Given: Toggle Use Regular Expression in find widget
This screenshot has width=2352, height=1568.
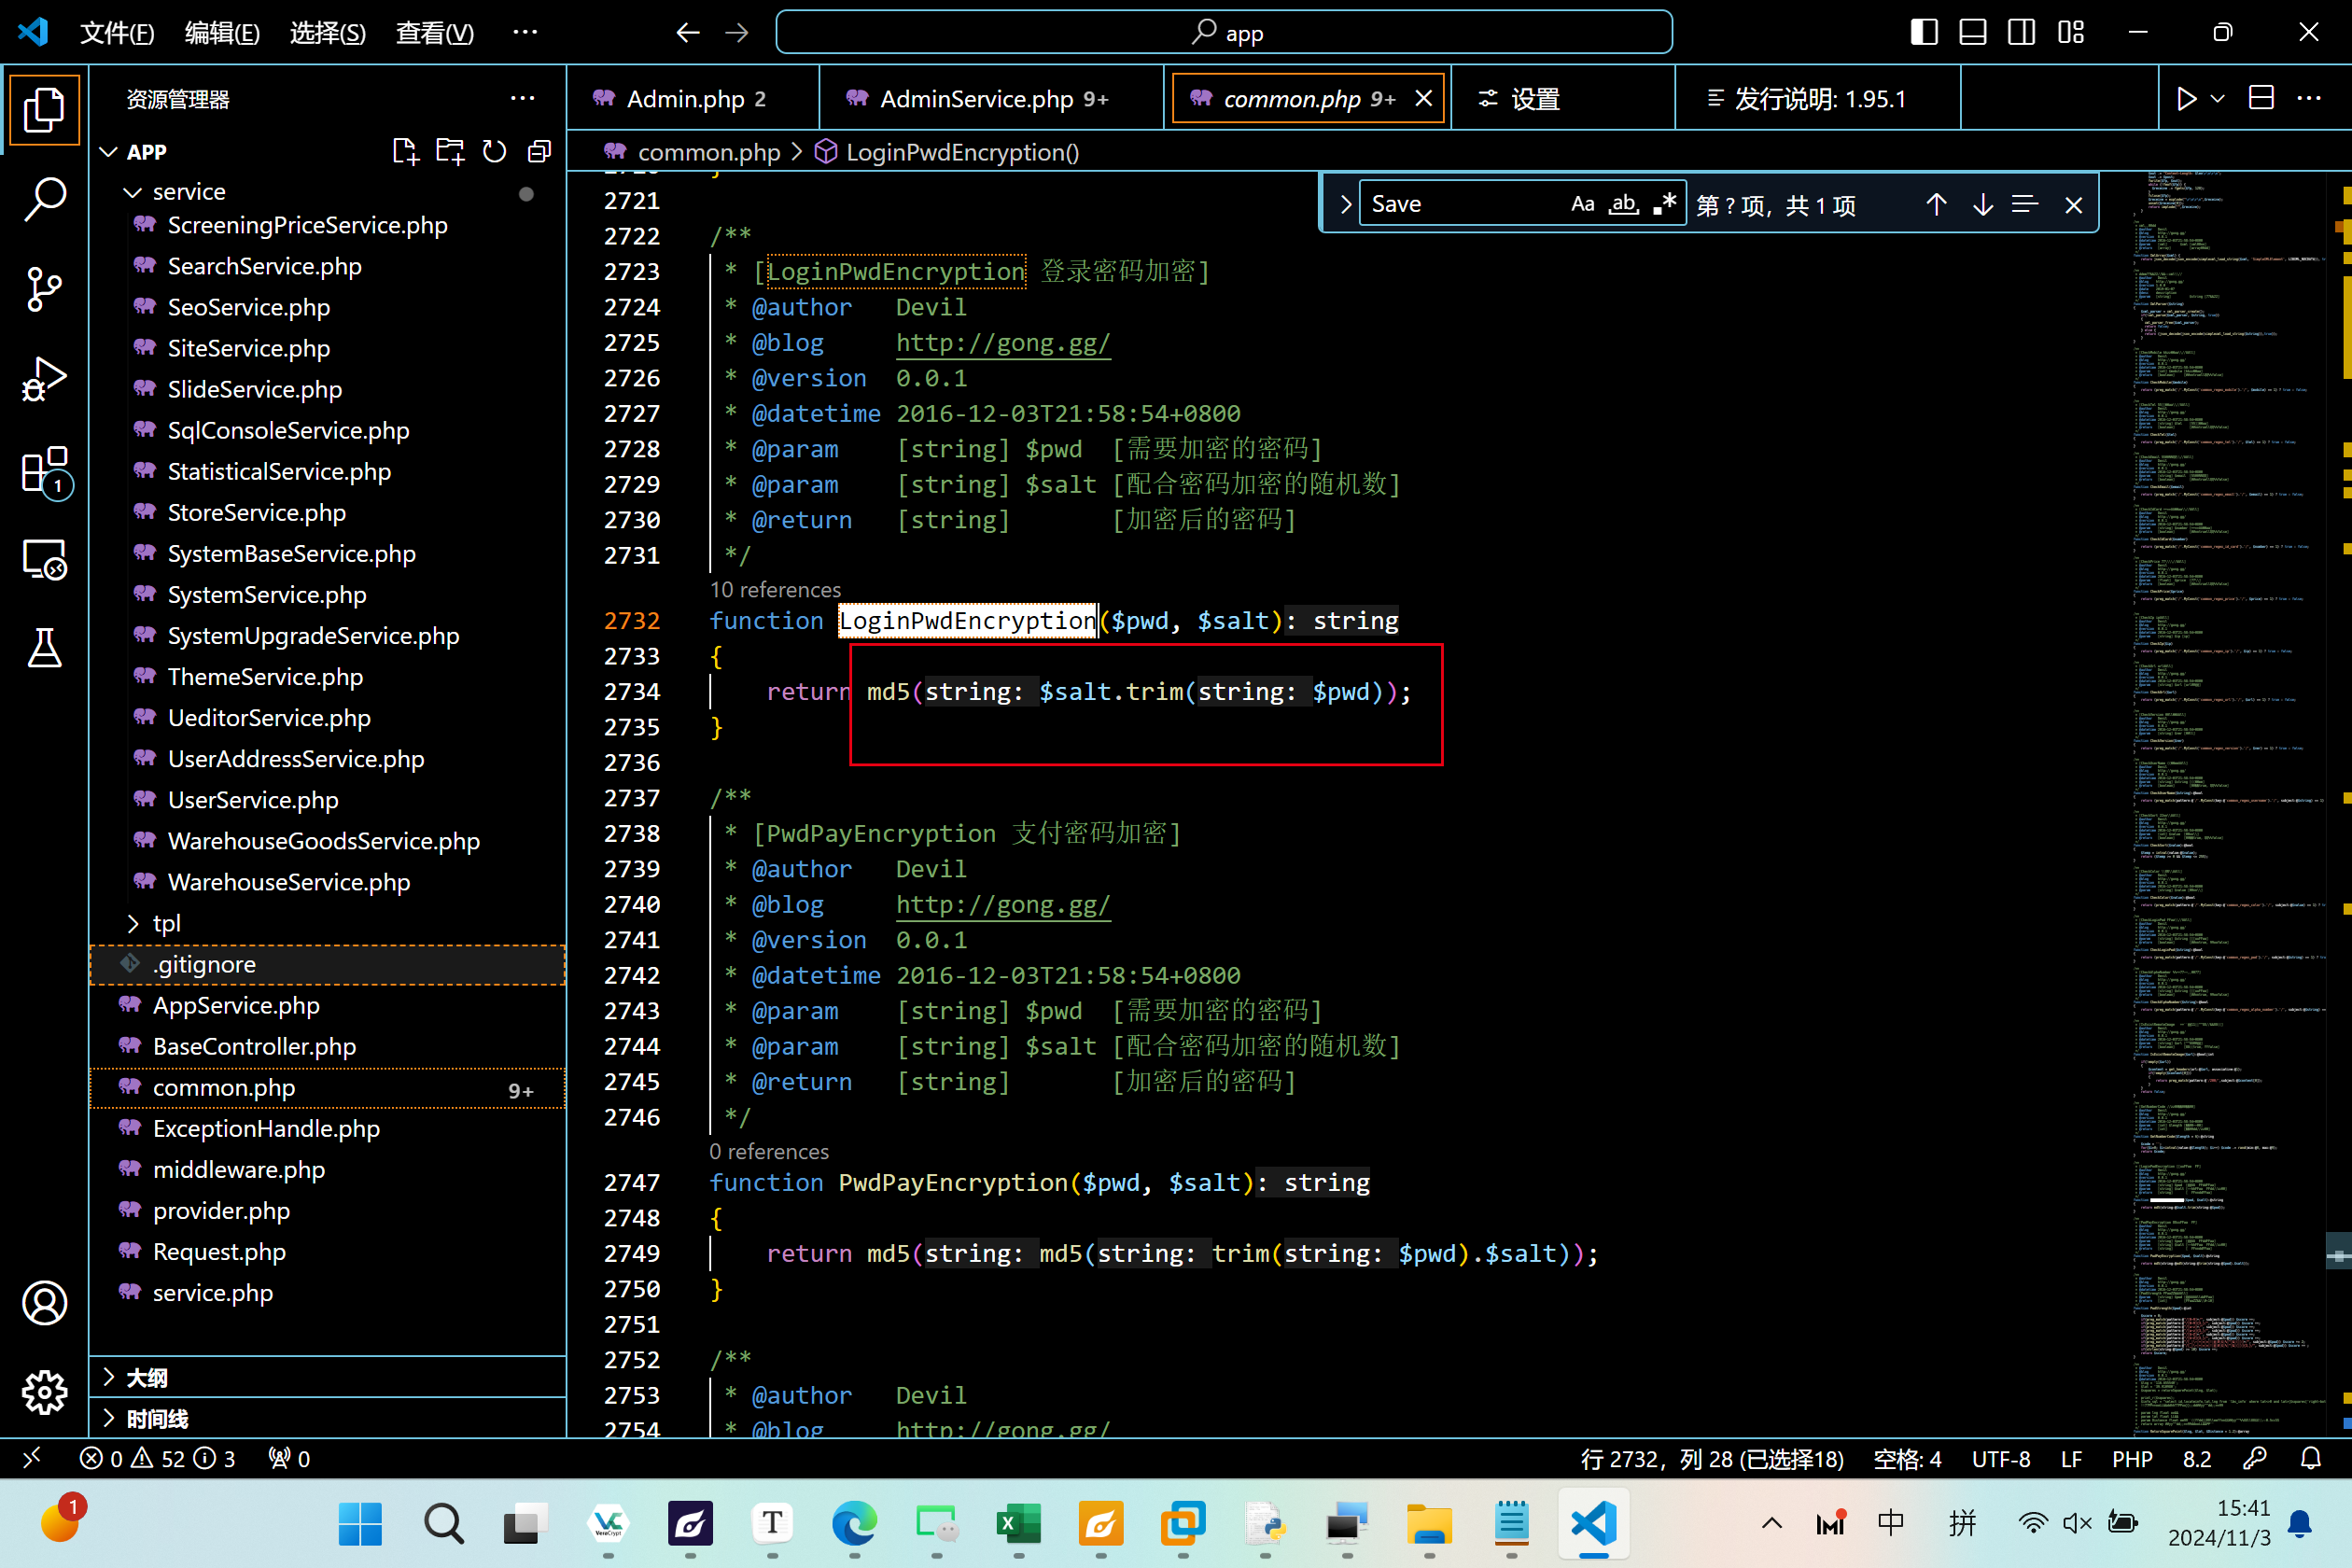Looking at the screenshot, I should tap(1664, 204).
